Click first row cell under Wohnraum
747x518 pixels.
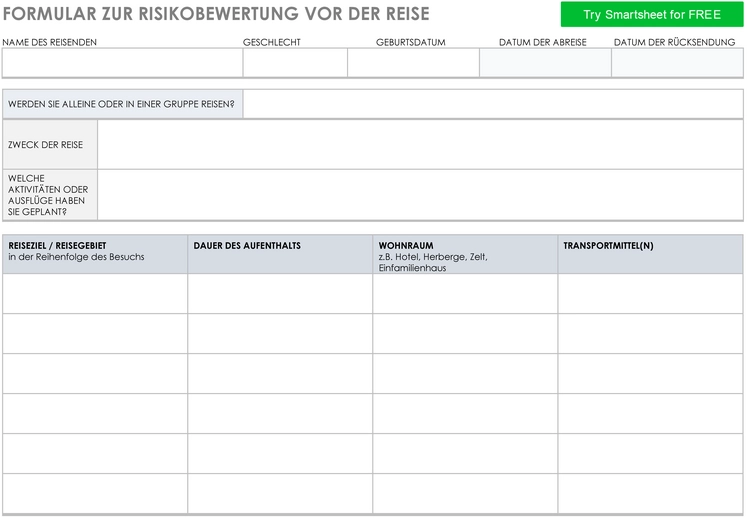pyautogui.click(x=465, y=294)
